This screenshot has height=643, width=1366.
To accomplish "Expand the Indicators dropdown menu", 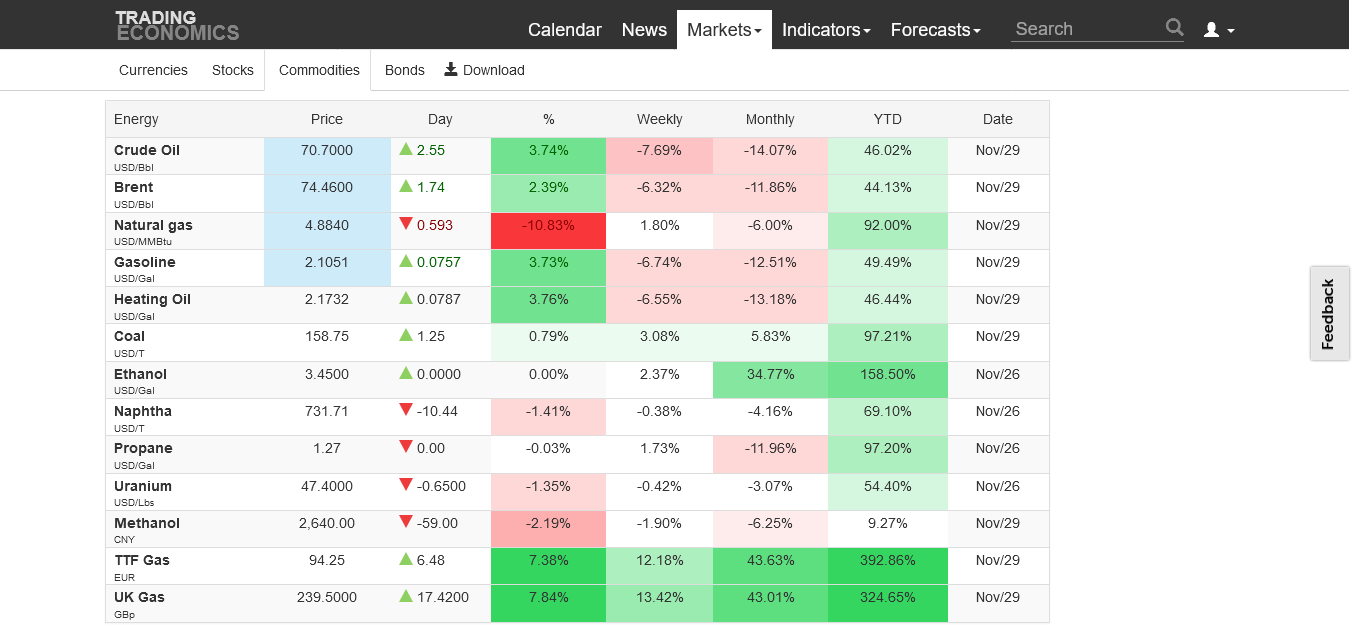I will 826,30.
